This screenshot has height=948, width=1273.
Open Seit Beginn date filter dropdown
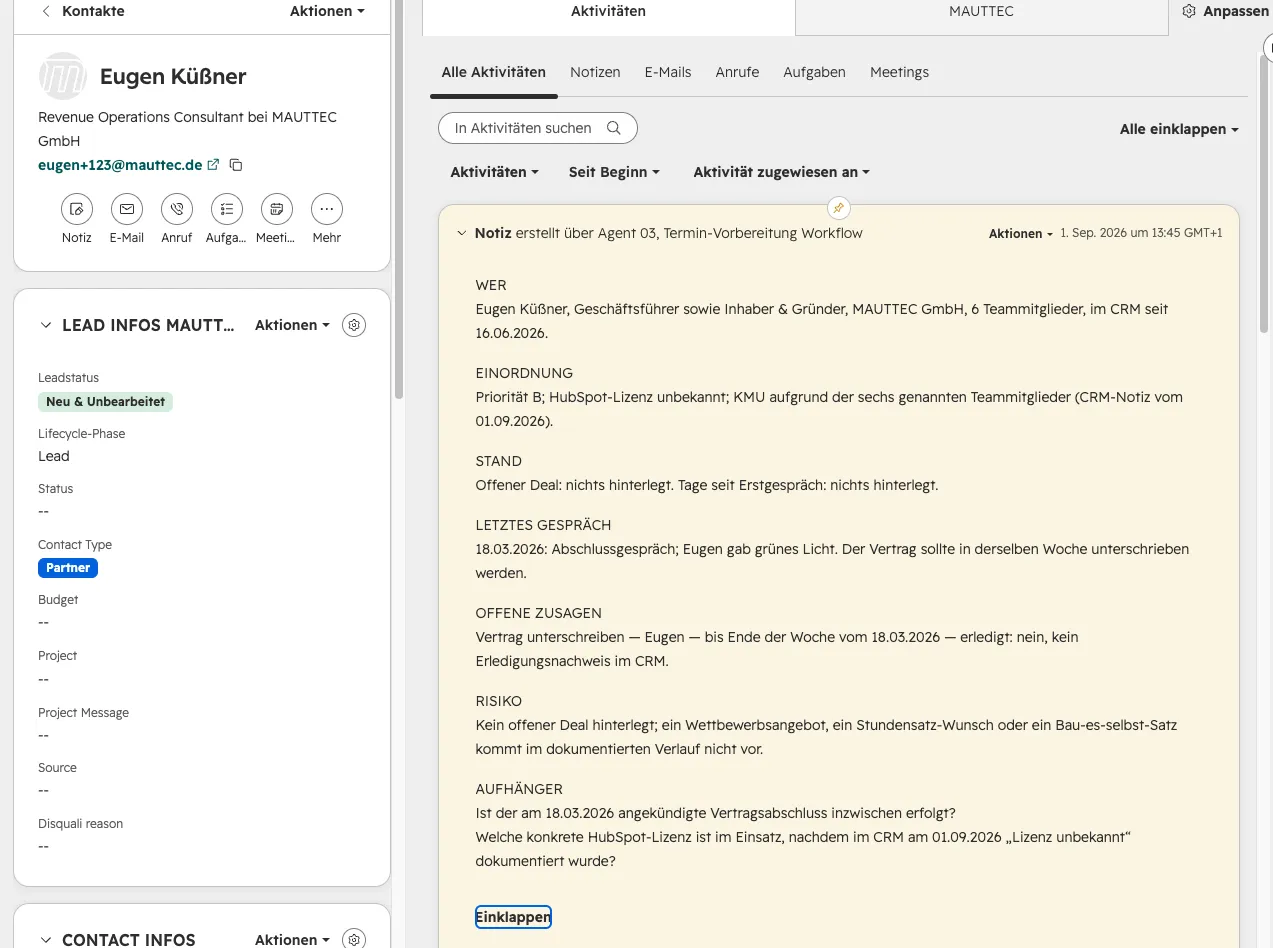(614, 172)
